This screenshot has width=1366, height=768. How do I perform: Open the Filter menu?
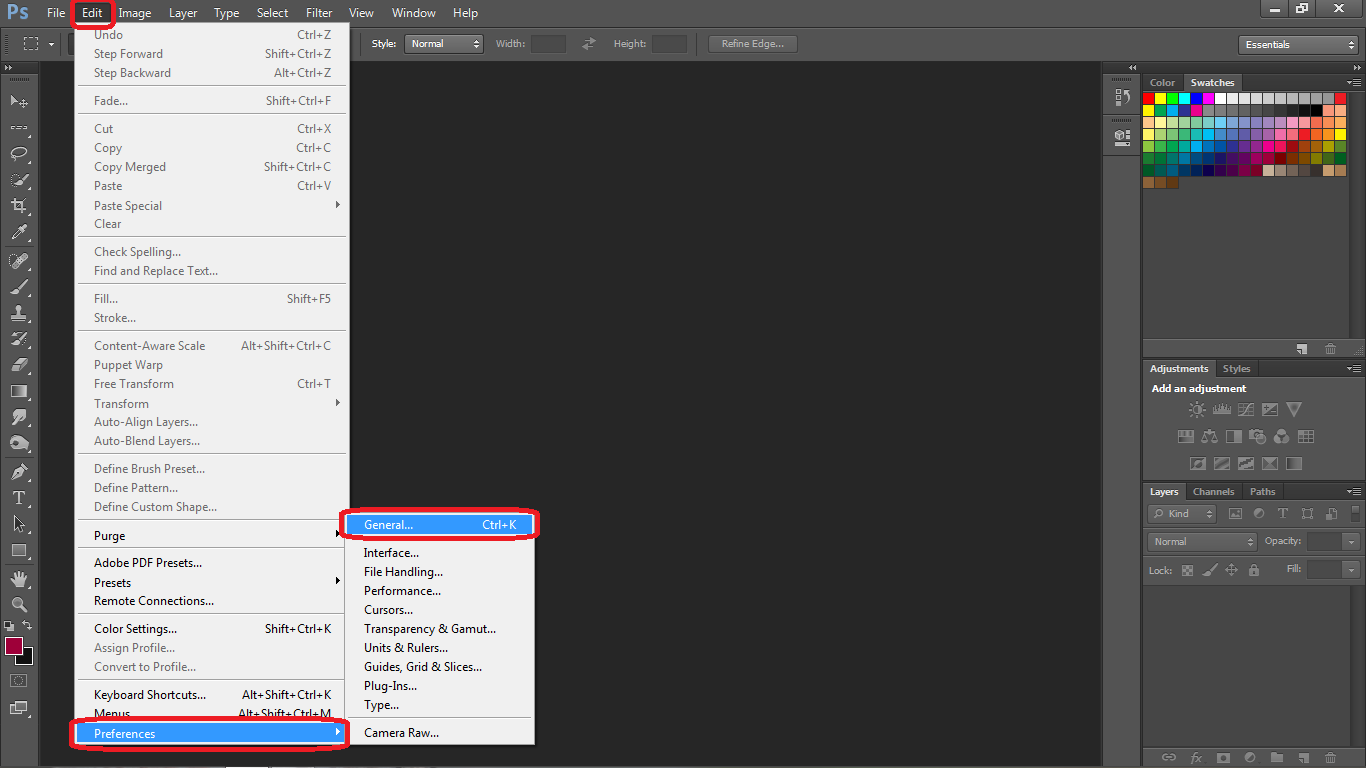point(318,13)
